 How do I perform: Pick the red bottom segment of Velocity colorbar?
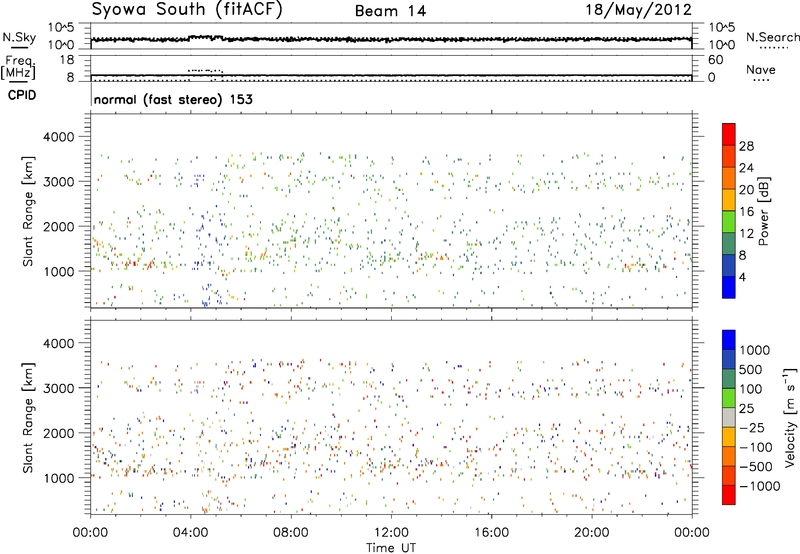click(x=729, y=495)
